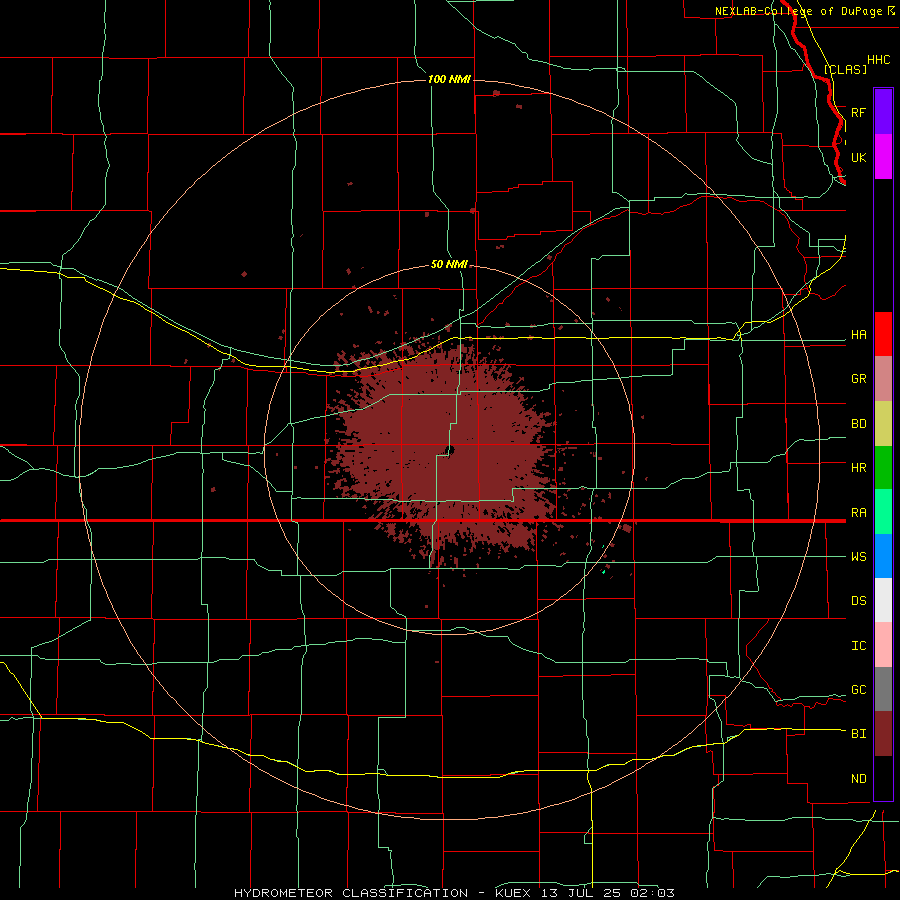Click the WS legend label

(859, 556)
